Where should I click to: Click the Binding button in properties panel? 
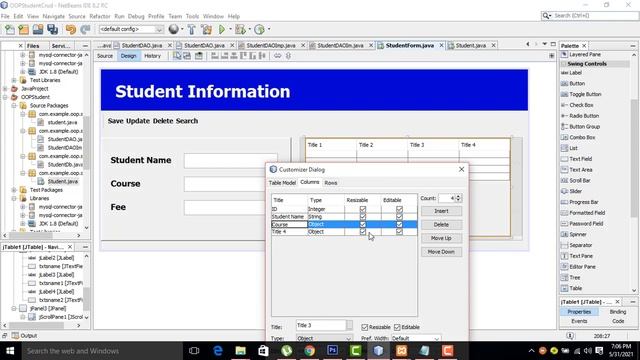(x=618, y=311)
